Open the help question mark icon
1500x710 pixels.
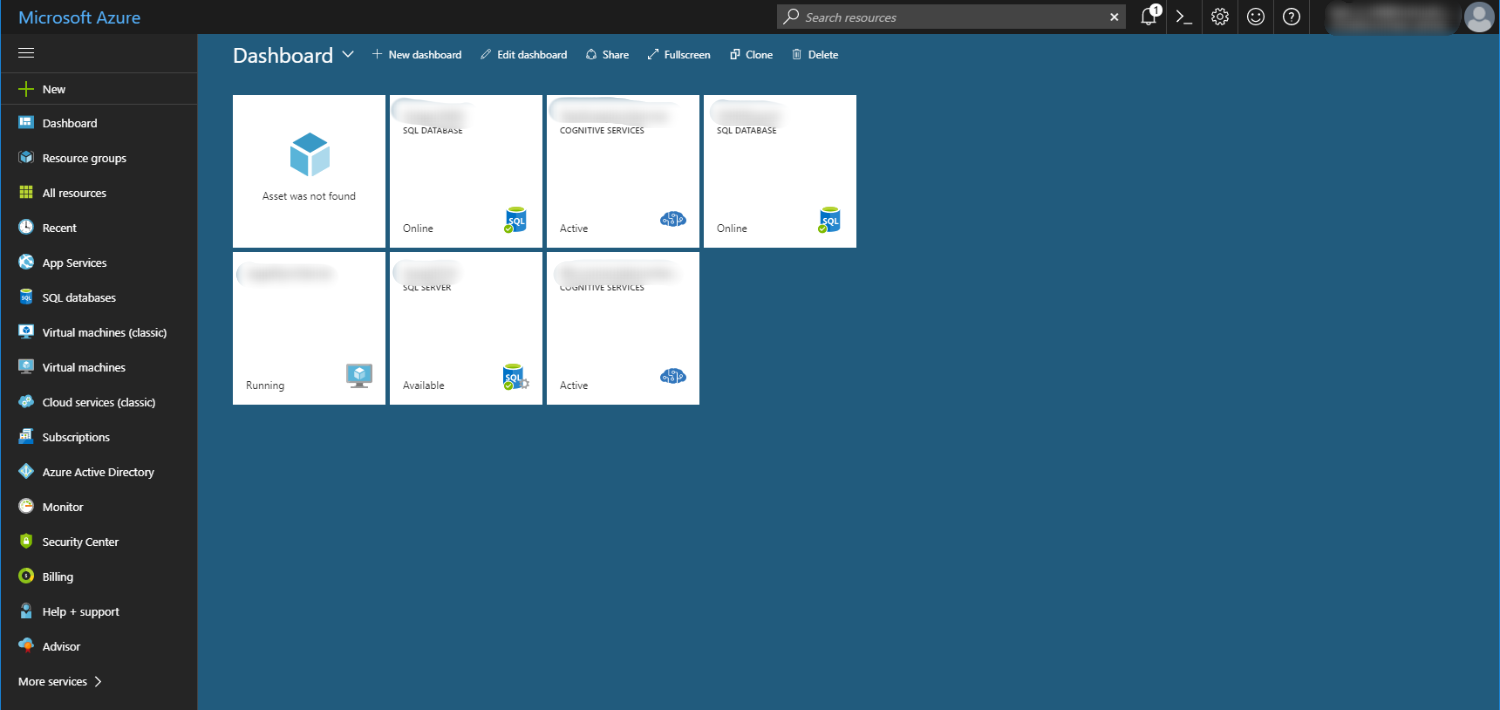click(x=1292, y=17)
